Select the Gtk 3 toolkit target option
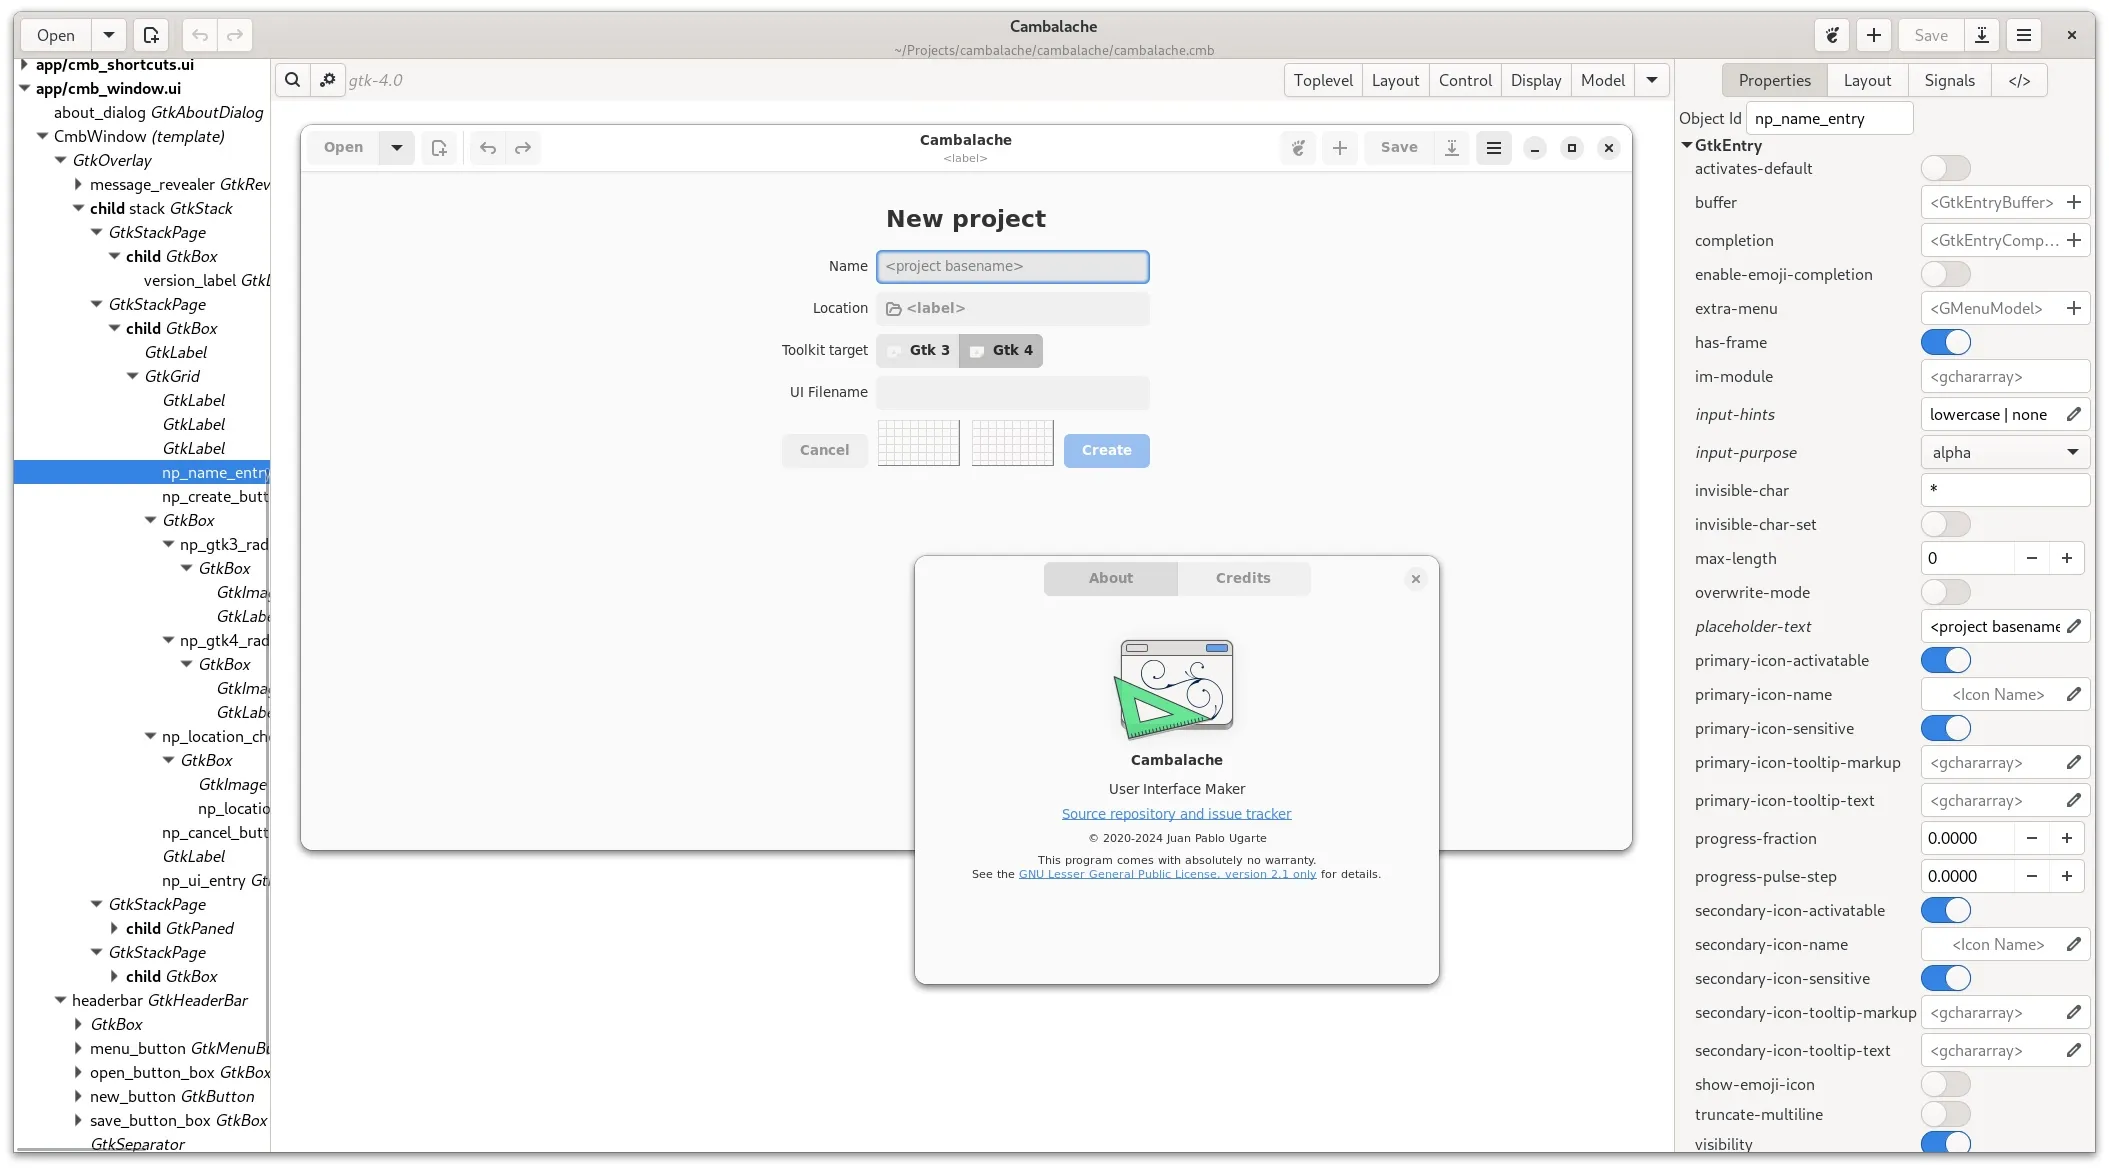This screenshot has height=1169, width=2109. tap(918, 350)
